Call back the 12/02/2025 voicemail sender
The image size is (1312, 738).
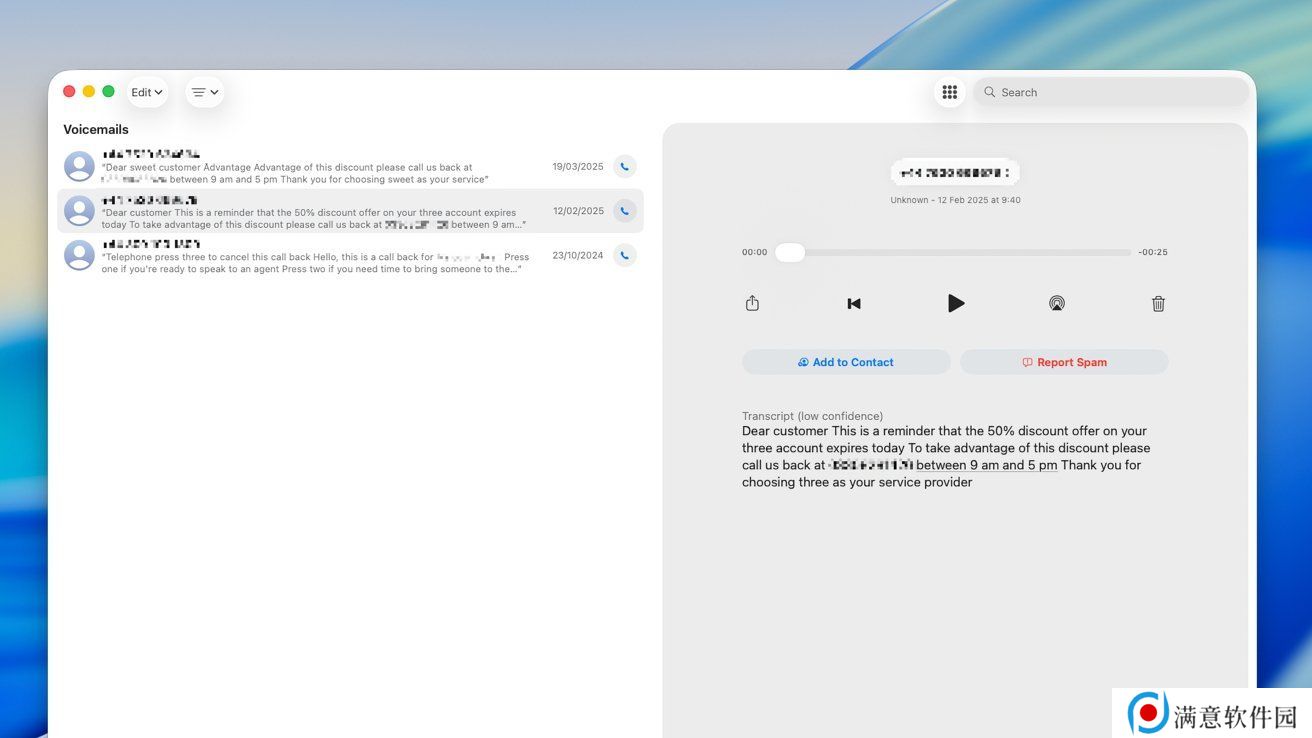point(624,211)
